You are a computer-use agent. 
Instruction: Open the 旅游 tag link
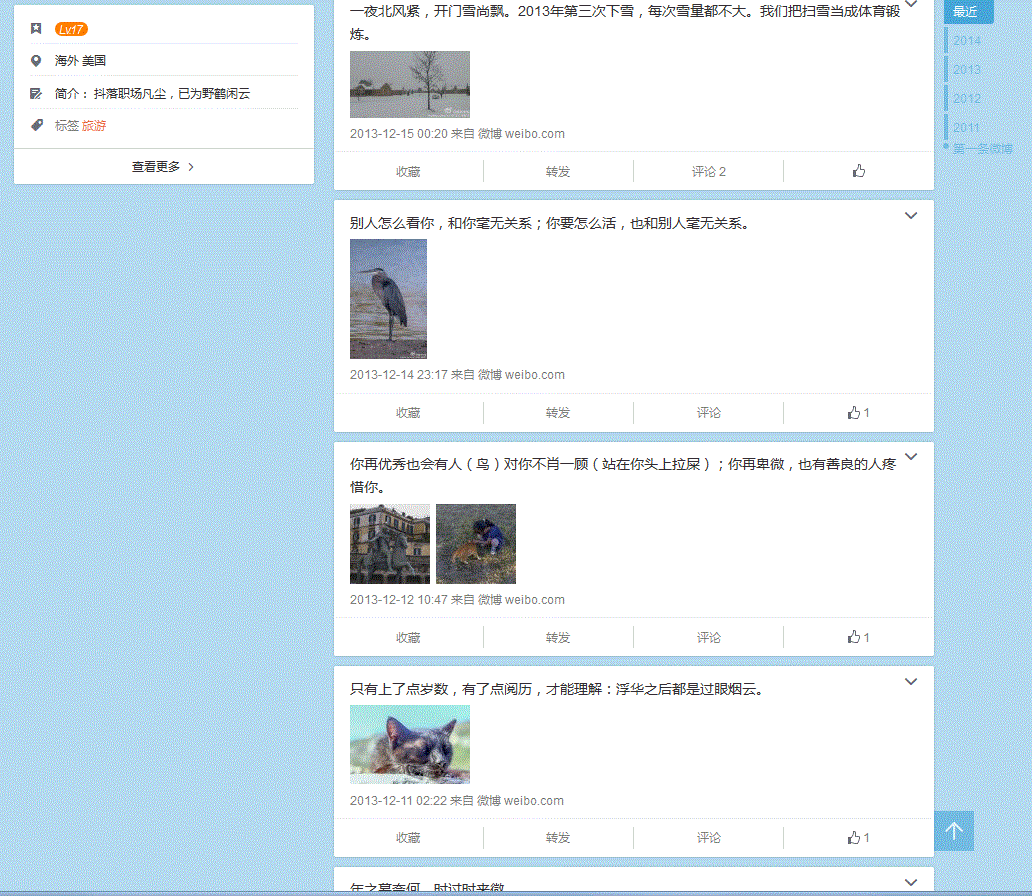94,126
